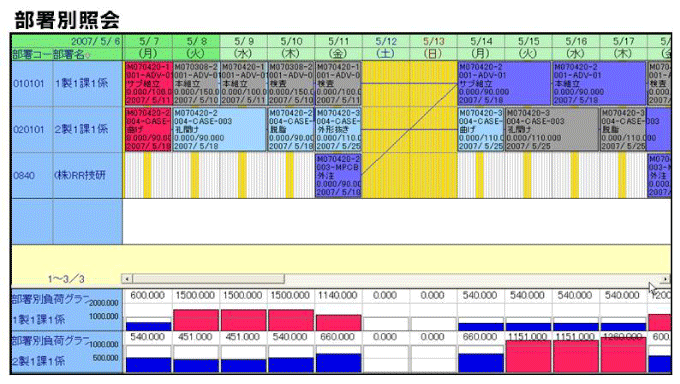
Task: Click light blue 外形抜き task on 5/11
Action: (338, 129)
